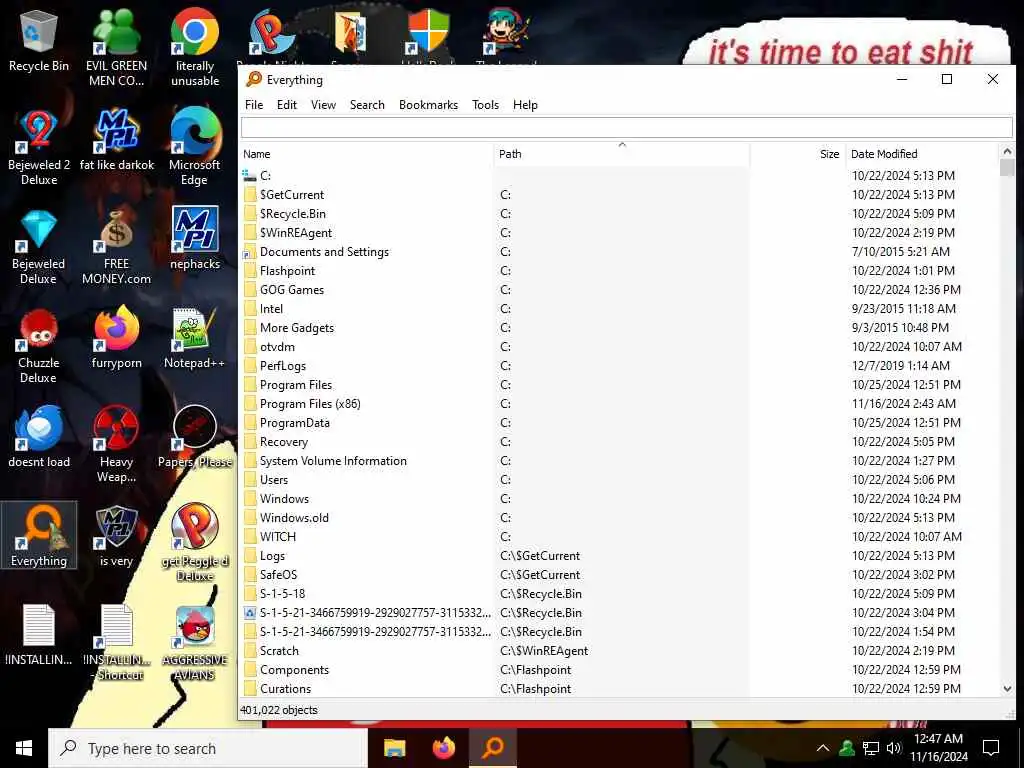Select the Scratch folder row

pyautogui.click(x=619, y=650)
